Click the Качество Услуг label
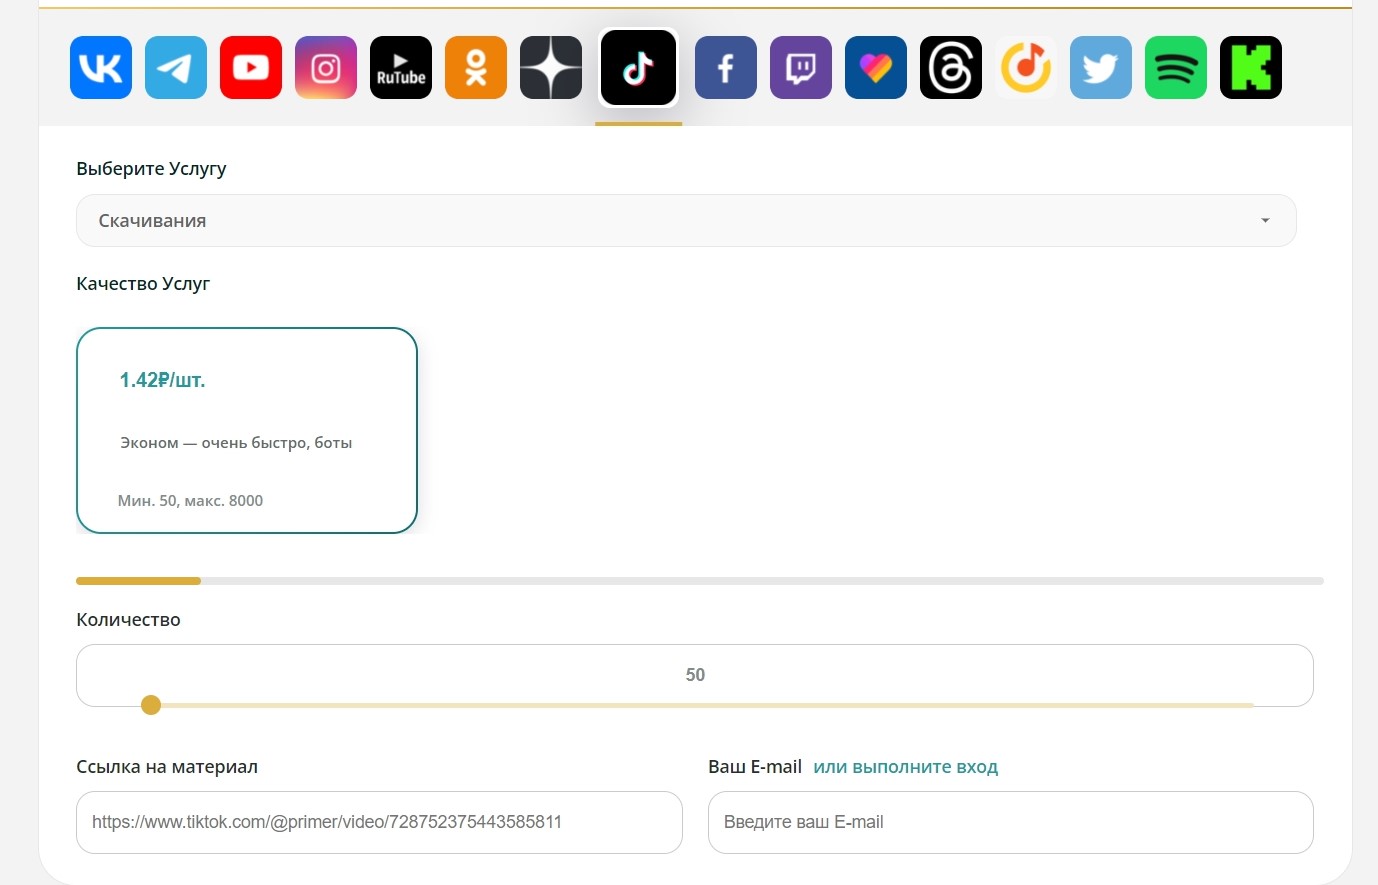The width and height of the screenshot is (1378, 885). tap(143, 284)
